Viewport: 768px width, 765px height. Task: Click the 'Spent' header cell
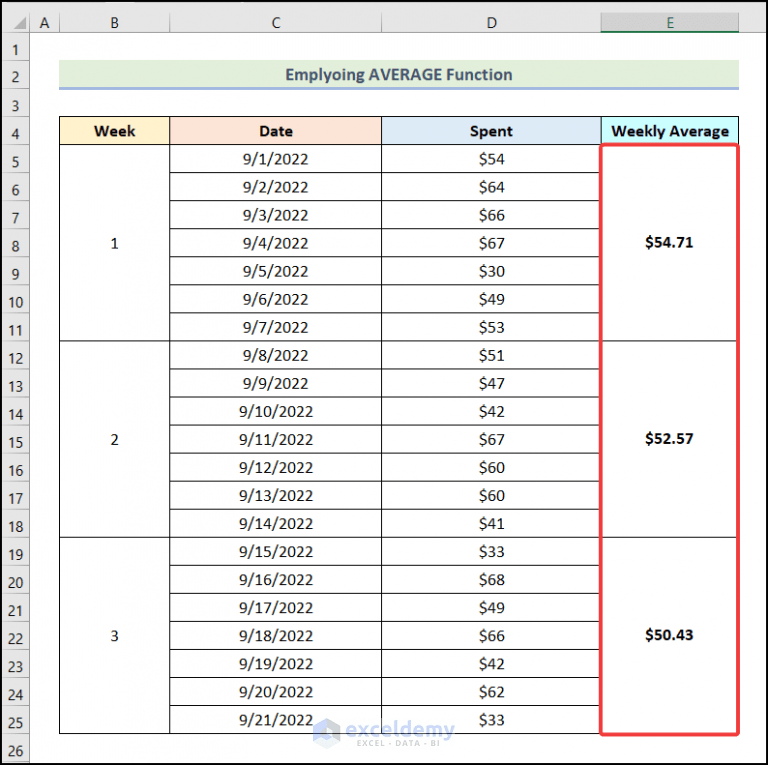tap(491, 131)
